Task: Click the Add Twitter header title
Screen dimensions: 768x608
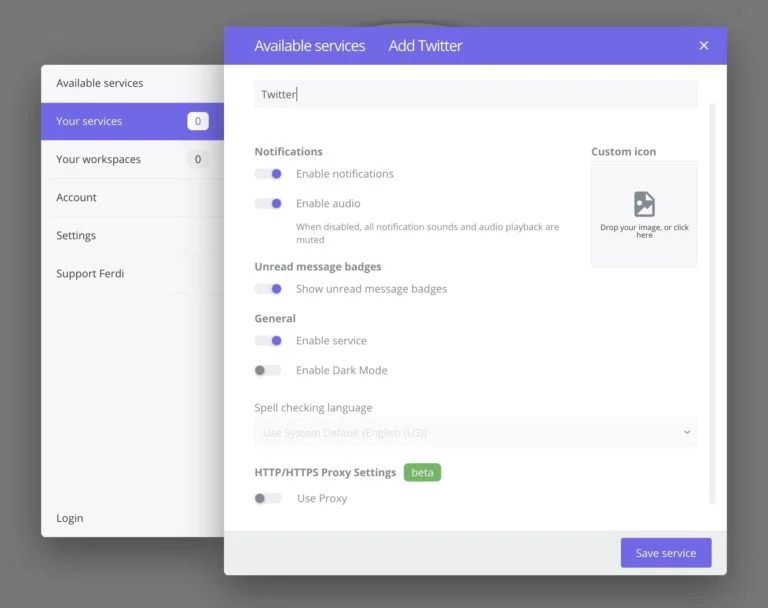Action: [x=425, y=46]
